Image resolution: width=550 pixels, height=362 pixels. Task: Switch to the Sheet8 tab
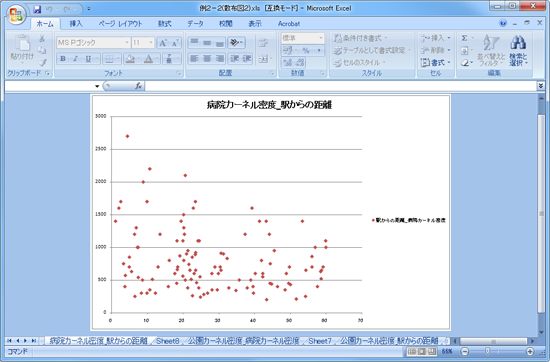167,341
